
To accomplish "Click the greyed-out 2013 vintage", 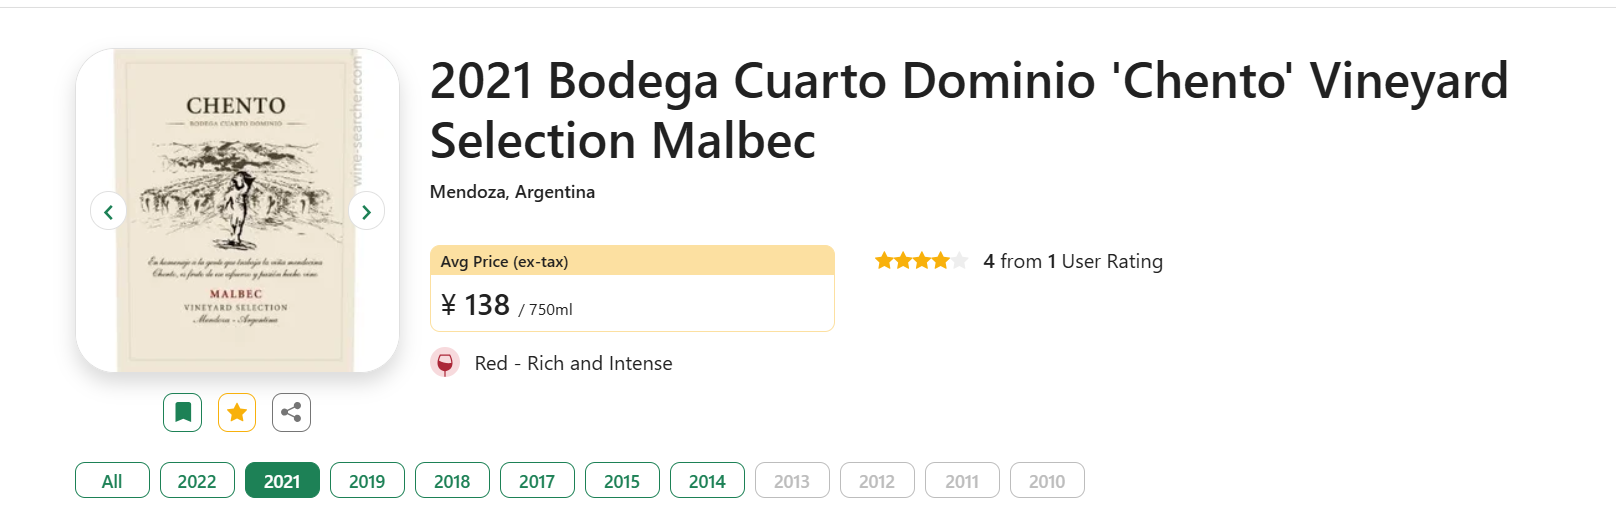I will click(792, 480).
